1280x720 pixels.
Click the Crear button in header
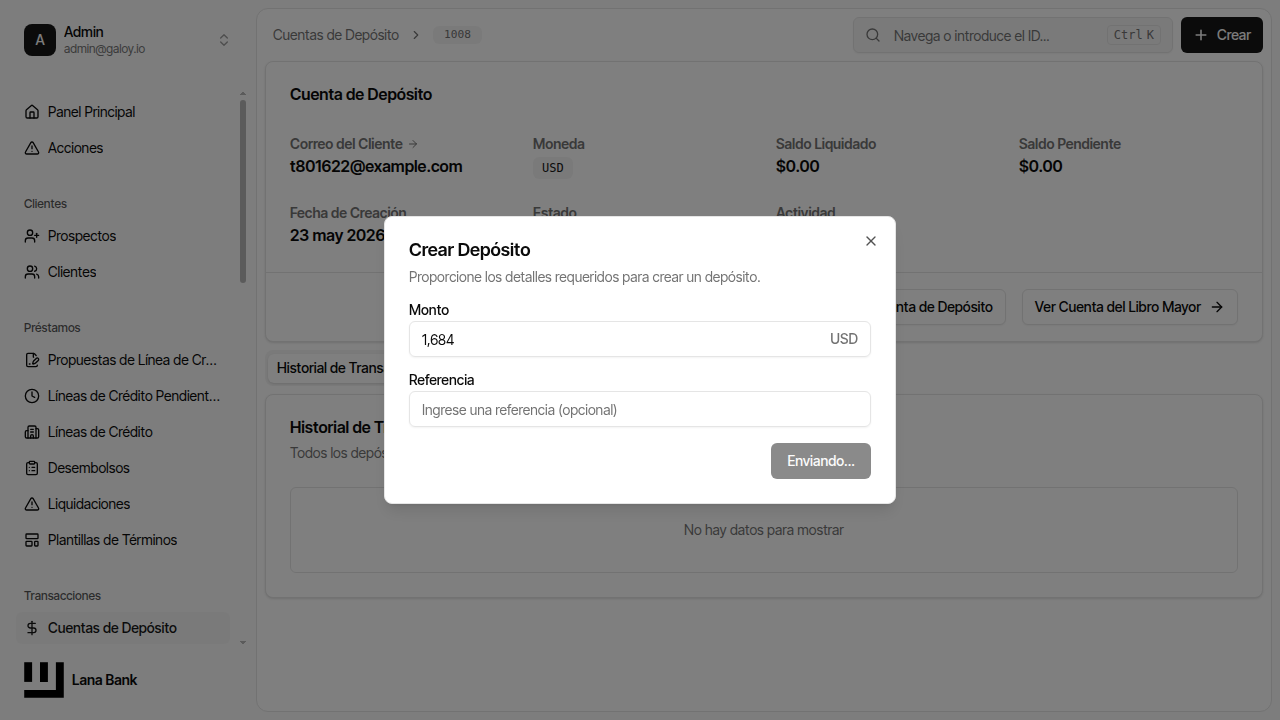[x=1222, y=35]
